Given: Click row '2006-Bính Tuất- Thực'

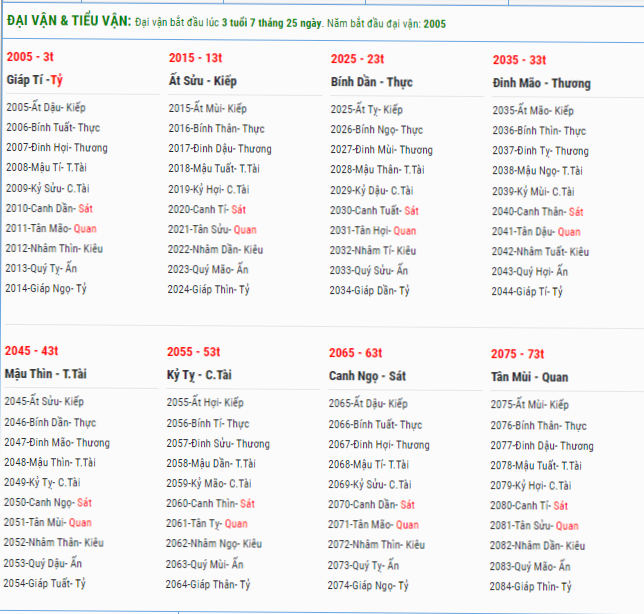Looking at the screenshot, I should click(53, 128).
